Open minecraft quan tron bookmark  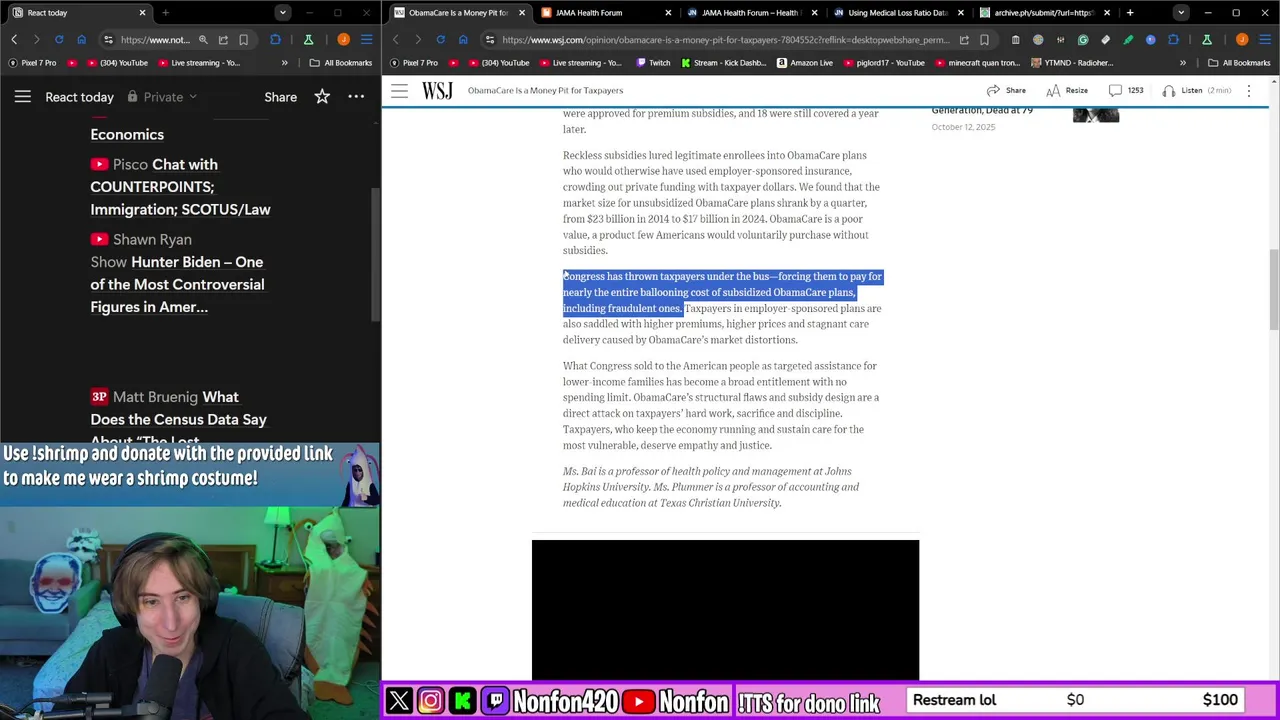[x=980, y=62]
